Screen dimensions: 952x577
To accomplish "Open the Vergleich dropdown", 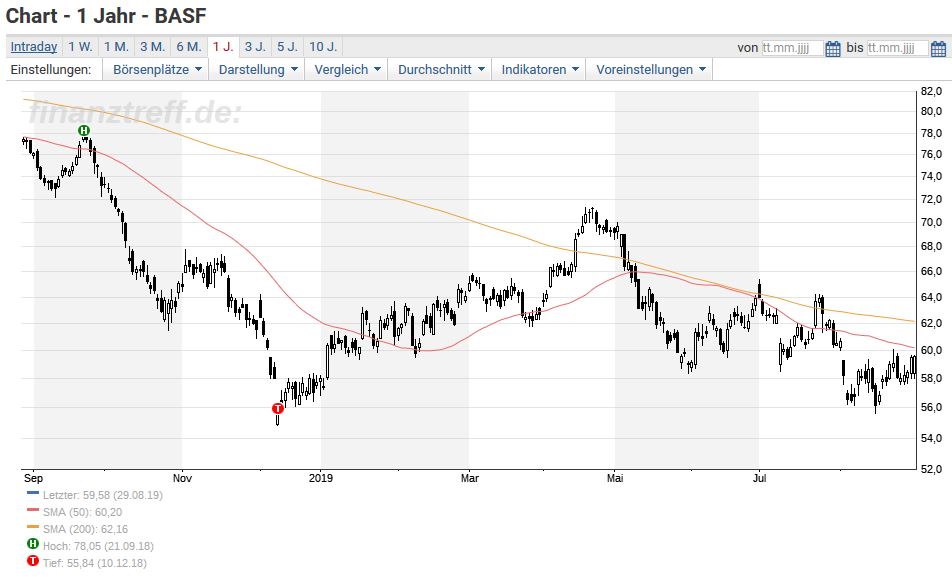I will click(347, 69).
